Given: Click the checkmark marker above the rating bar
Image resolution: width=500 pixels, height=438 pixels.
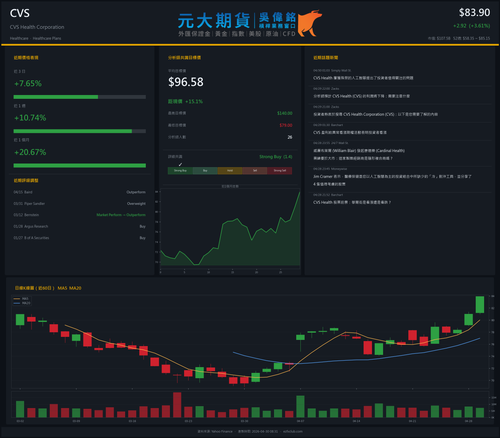Looking at the screenshot, I should coord(180,164).
